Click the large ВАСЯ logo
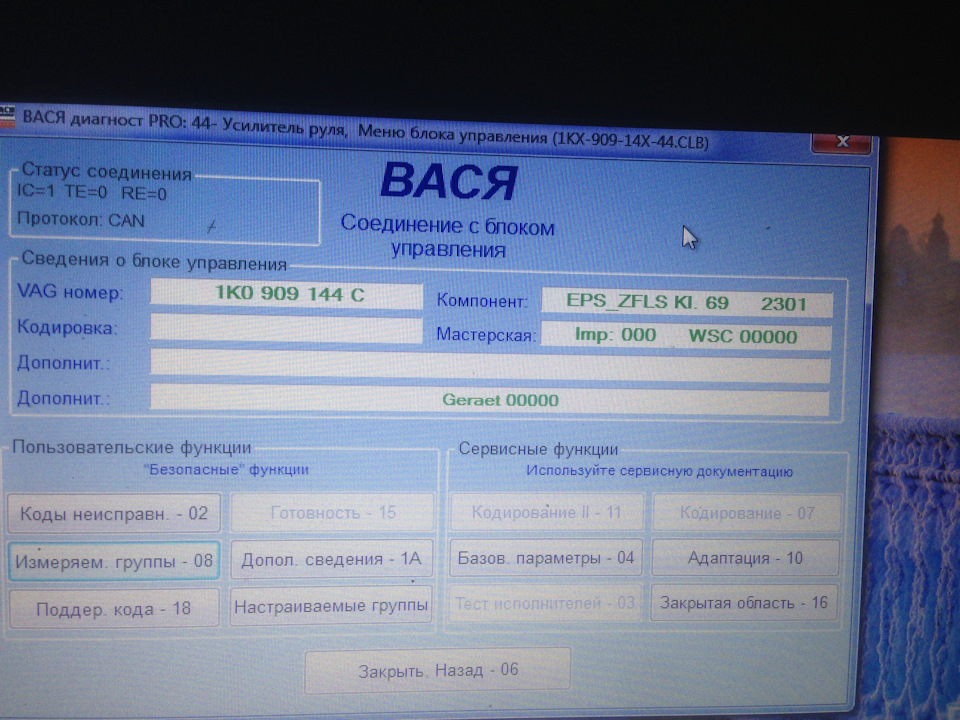This screenshot has width=960, height=720. coord(449,181)
